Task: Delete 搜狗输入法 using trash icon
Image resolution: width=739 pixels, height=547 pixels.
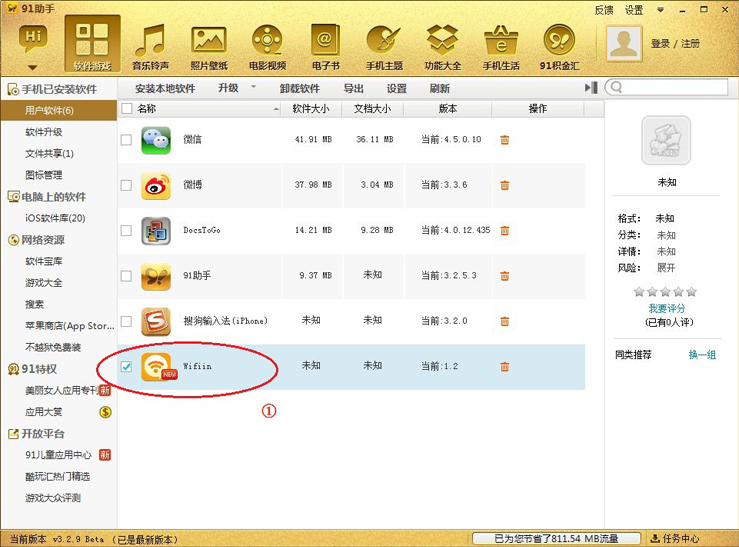Action: [504, 321]
